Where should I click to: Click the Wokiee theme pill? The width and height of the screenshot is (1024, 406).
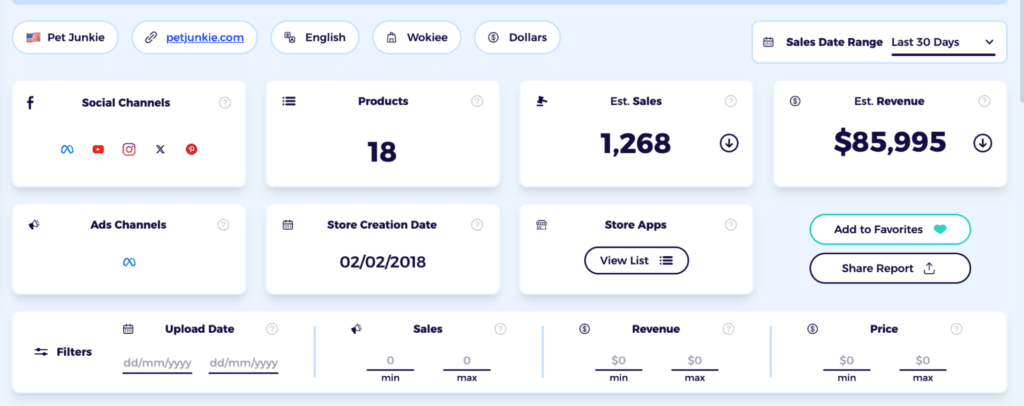[x=417, y=37]
